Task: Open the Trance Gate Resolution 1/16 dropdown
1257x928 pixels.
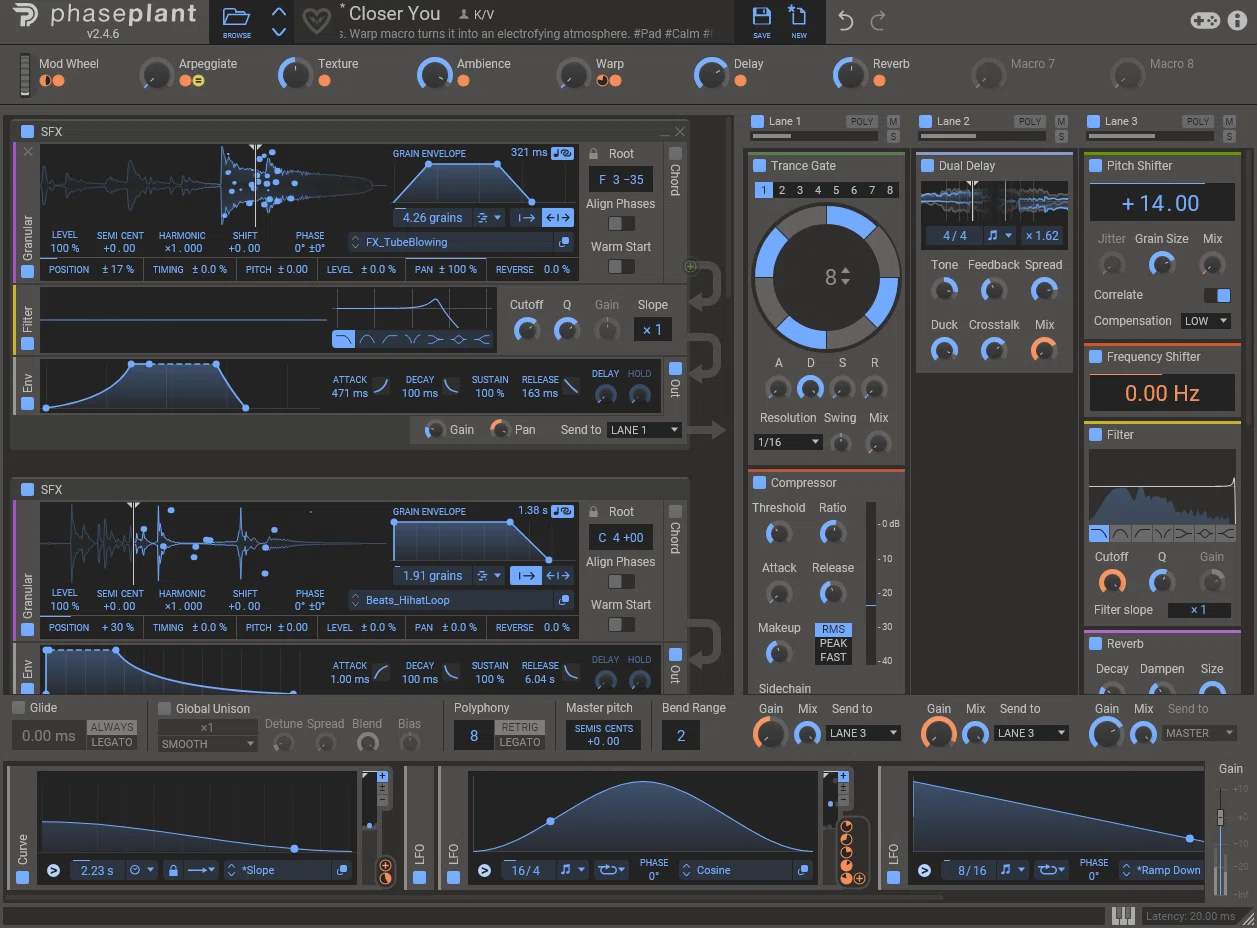Action: click(788, 442)
